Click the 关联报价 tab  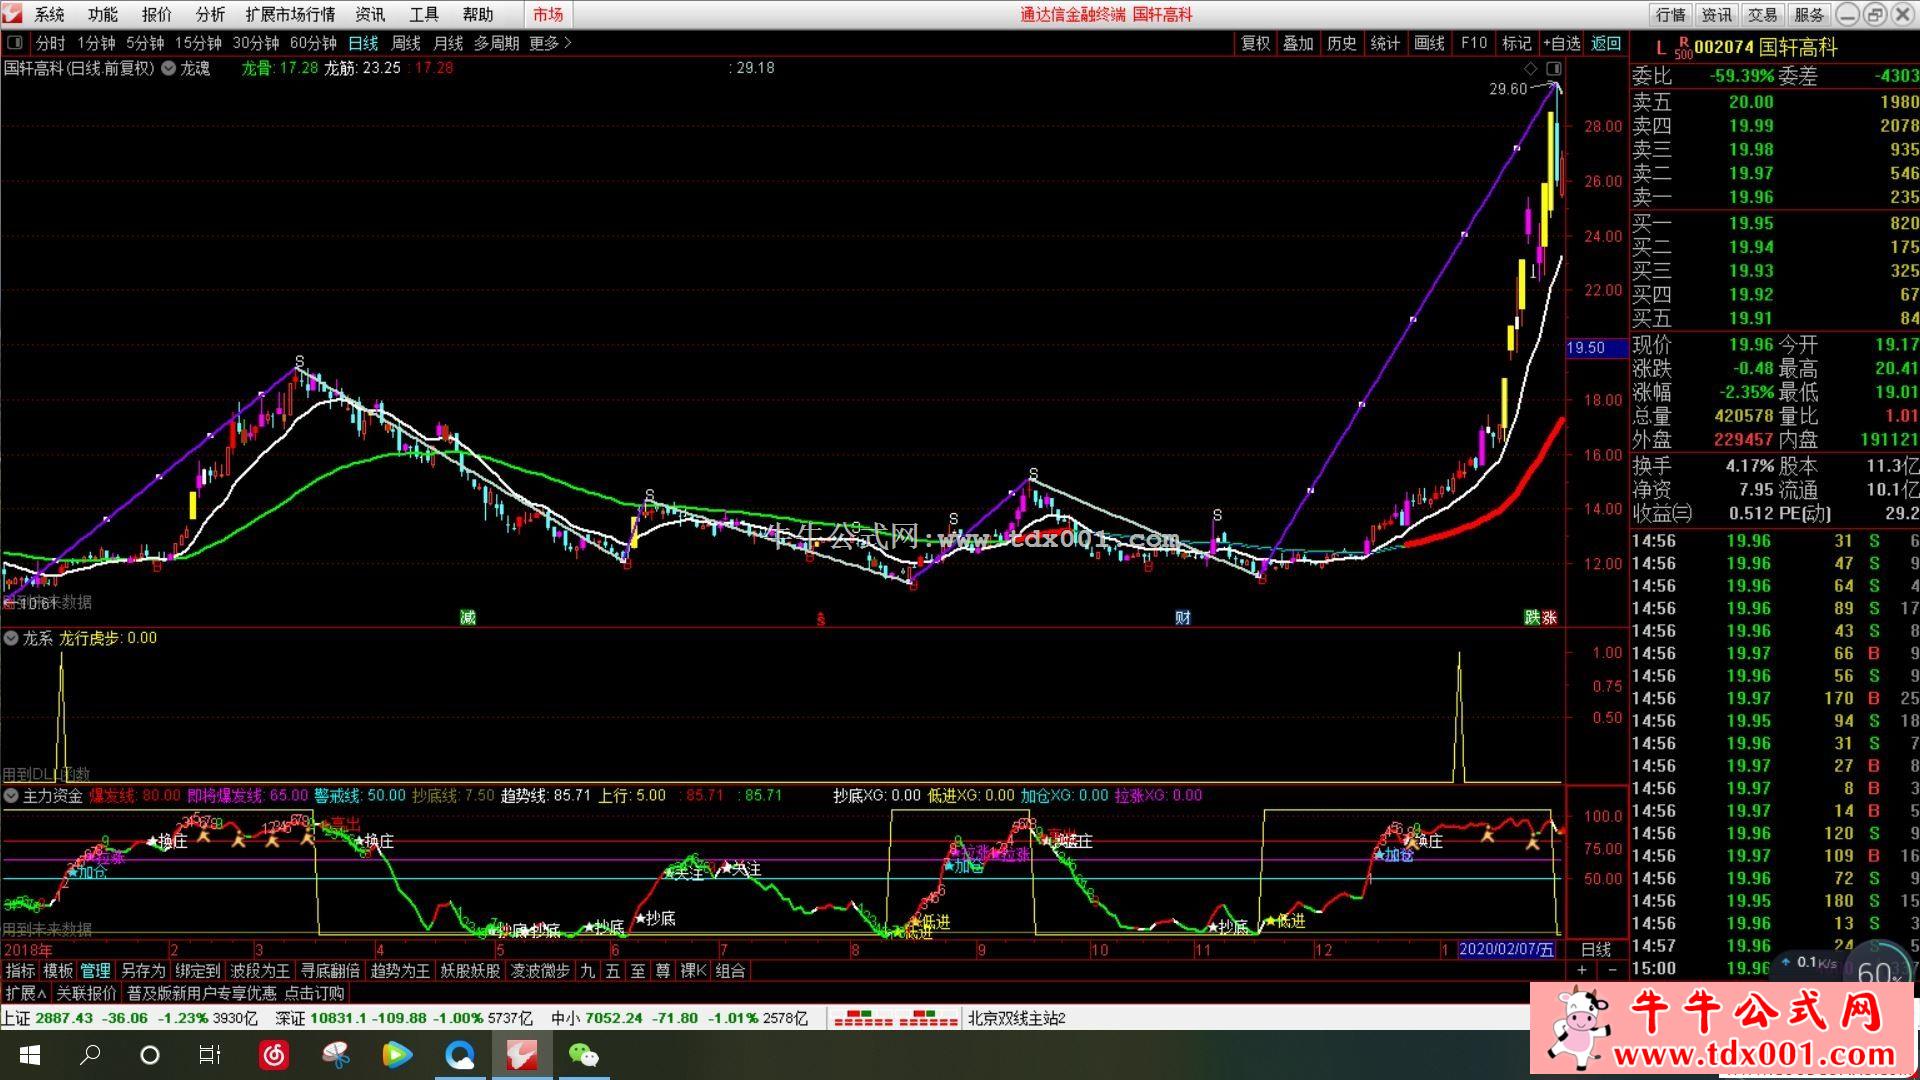[86, 993]
